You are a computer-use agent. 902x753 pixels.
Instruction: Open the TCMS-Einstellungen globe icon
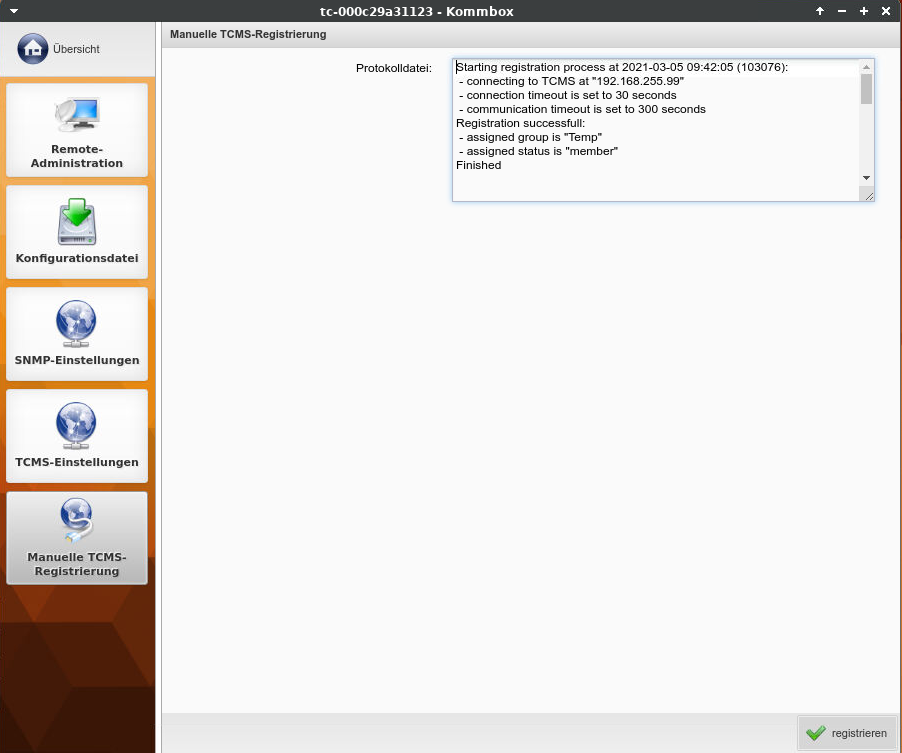click(77, 425)
